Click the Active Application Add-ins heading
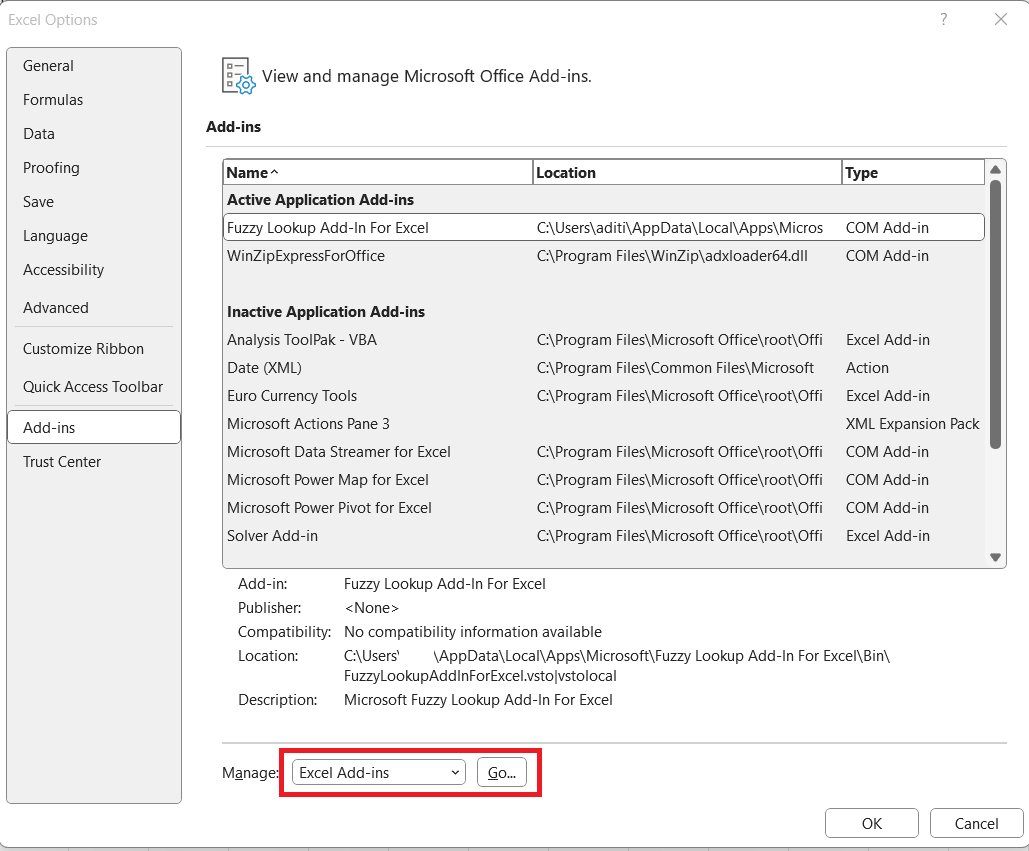Image resolution: width=1029 pixels, height=851 pixels. click(320, 200)
